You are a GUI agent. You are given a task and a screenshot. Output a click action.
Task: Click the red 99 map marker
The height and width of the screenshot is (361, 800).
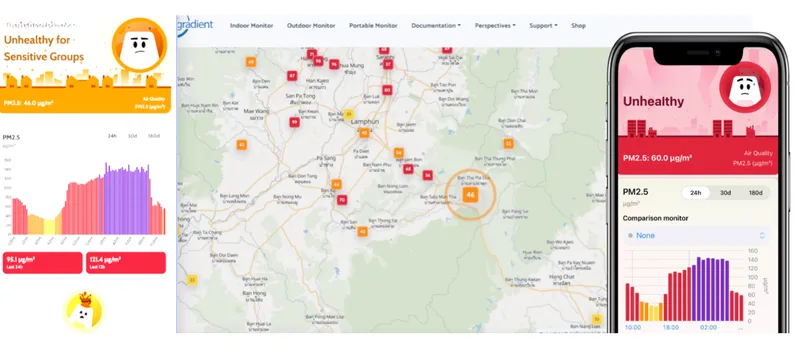[x=294, y=122]
